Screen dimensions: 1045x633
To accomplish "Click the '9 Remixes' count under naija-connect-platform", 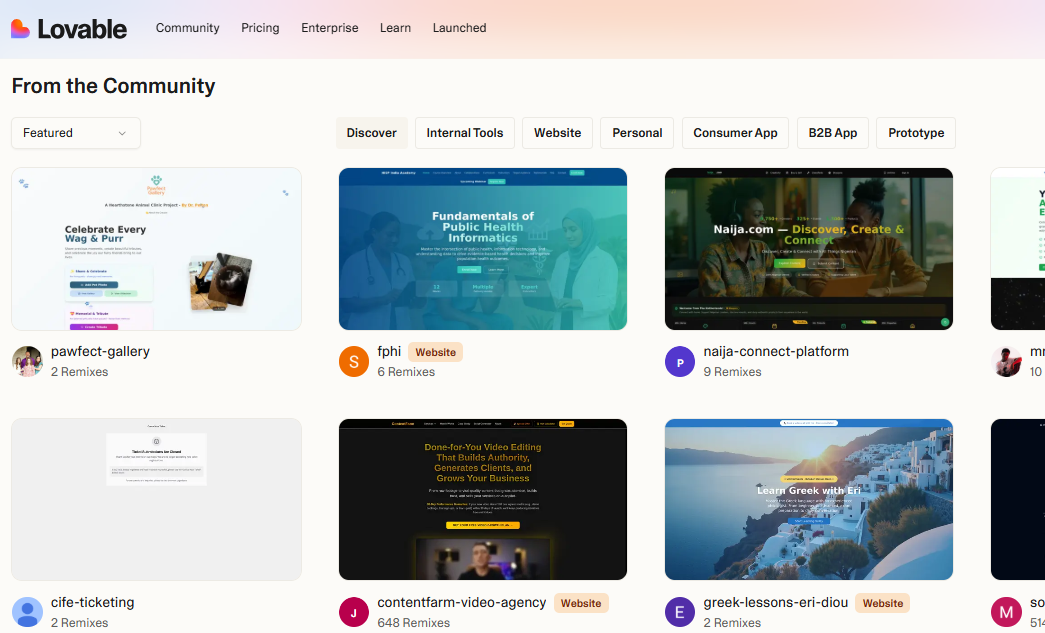I will [732, 372].
